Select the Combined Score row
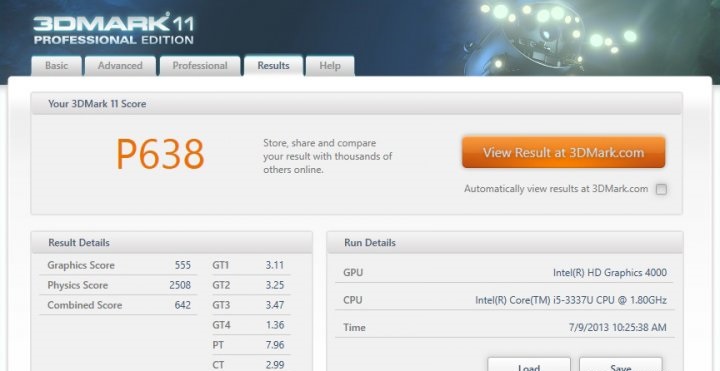 (x=118, y=305)
